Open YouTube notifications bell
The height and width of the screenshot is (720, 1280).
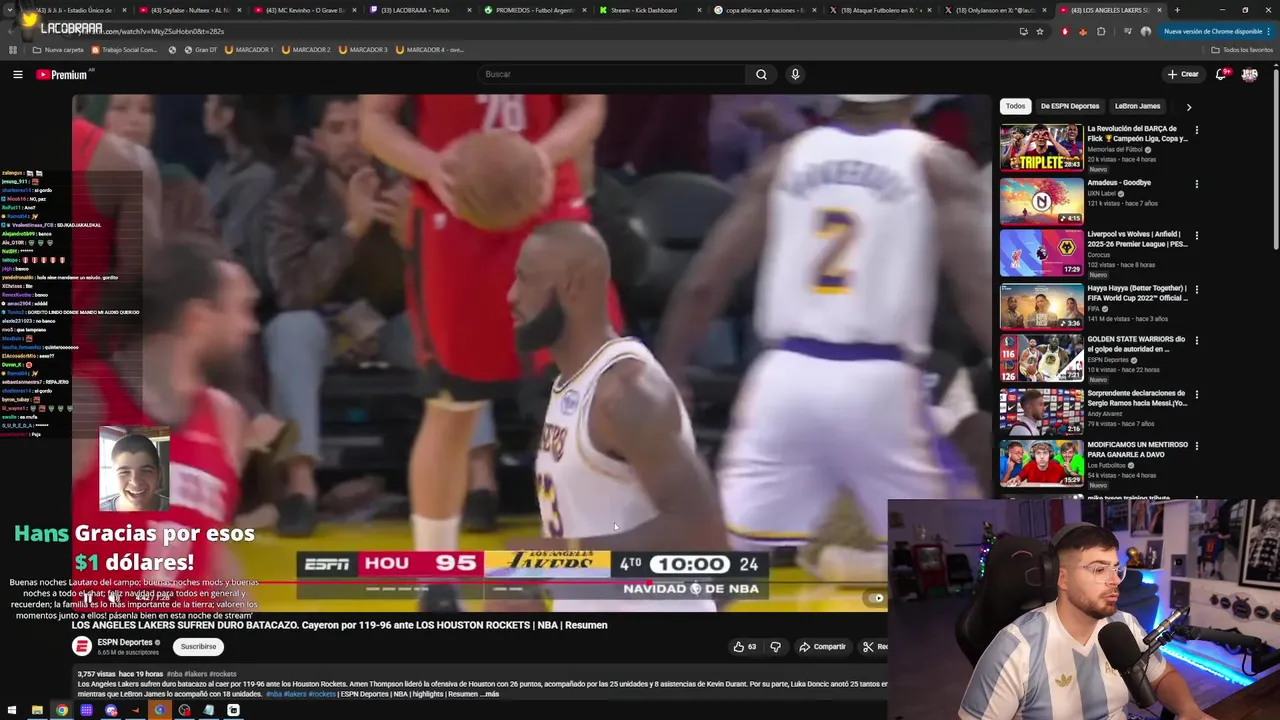tap(1221, 74)
